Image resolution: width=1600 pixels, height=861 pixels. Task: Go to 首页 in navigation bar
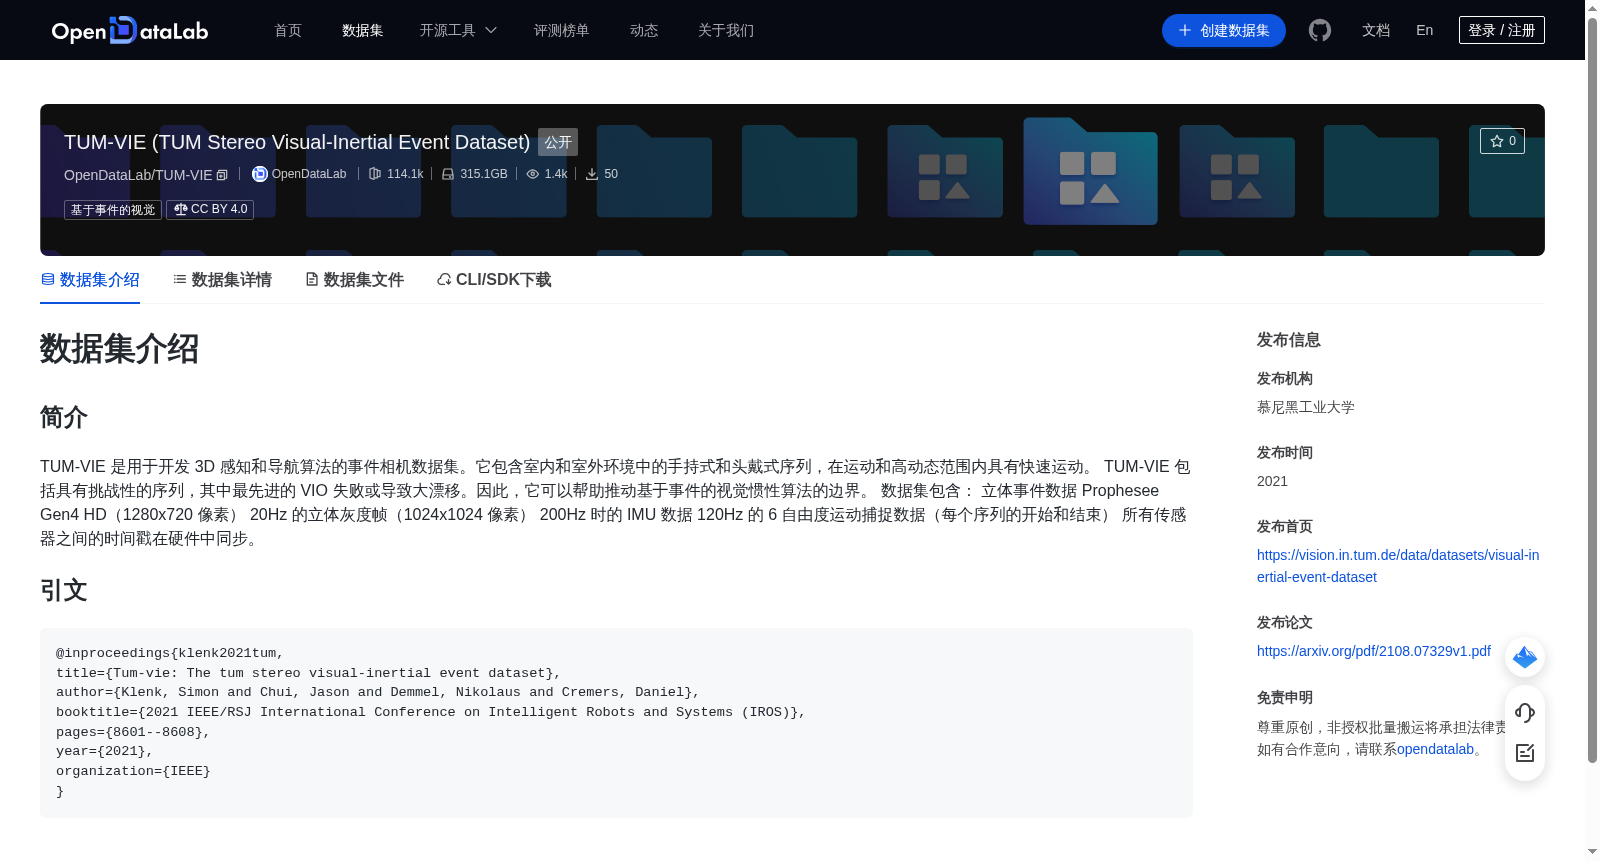coord(288,30)
